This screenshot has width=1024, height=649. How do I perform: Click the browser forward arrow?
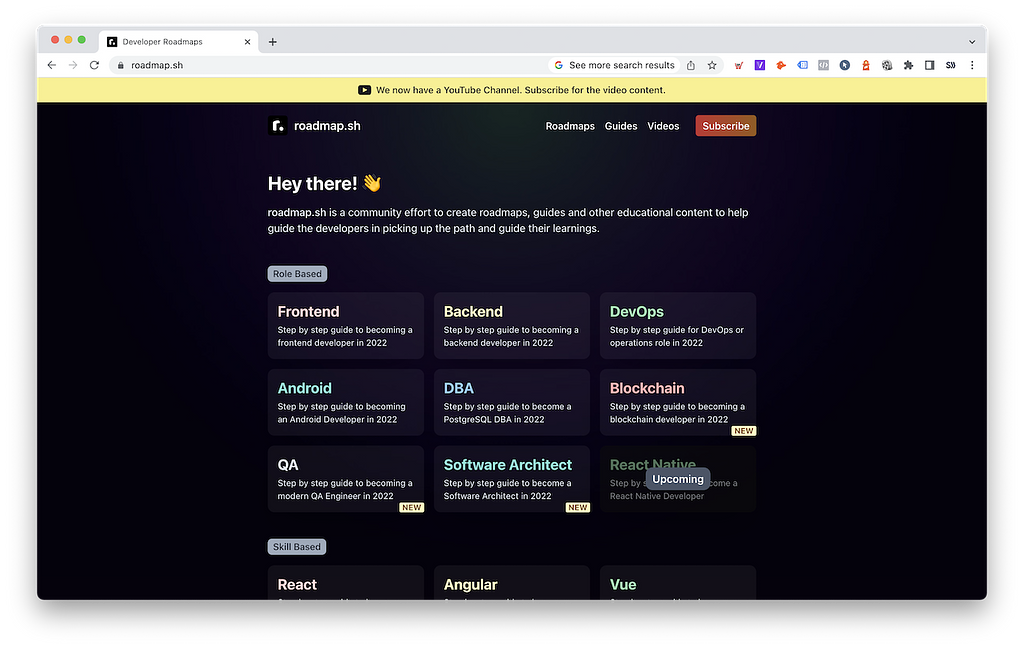(x=73, y=65)
